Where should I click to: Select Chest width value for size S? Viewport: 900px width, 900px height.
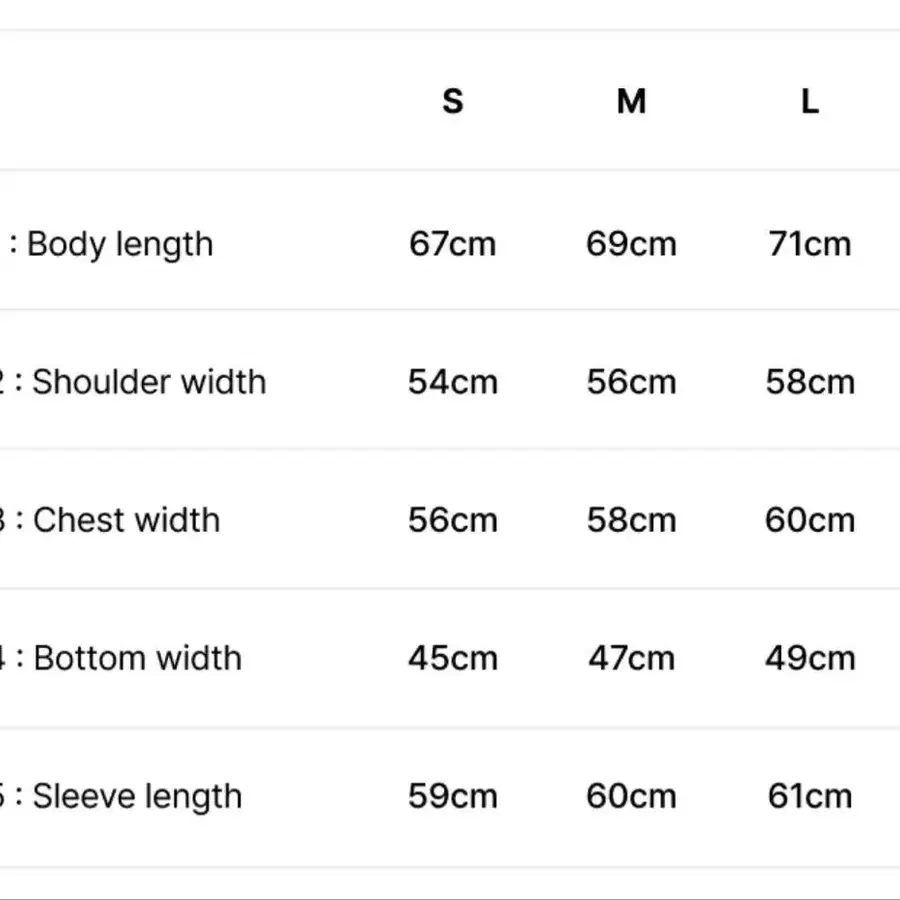click(452, 520)
